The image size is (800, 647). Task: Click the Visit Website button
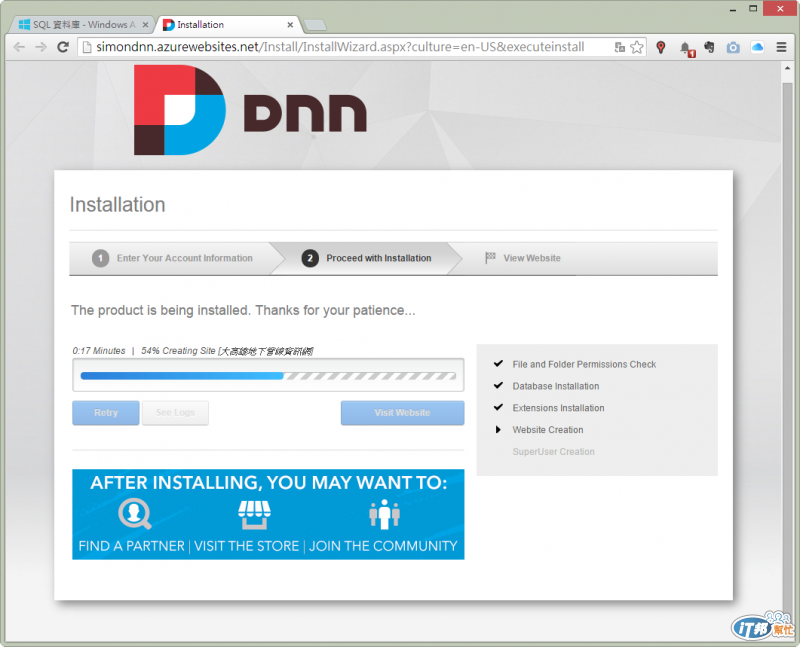click(x=403, y=412)
